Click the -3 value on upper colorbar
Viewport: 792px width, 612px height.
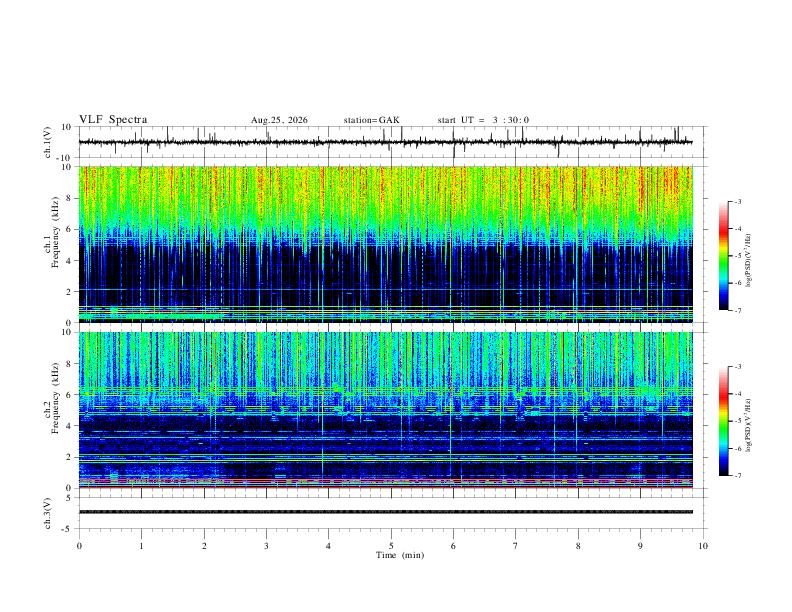(x=738, y=201)
